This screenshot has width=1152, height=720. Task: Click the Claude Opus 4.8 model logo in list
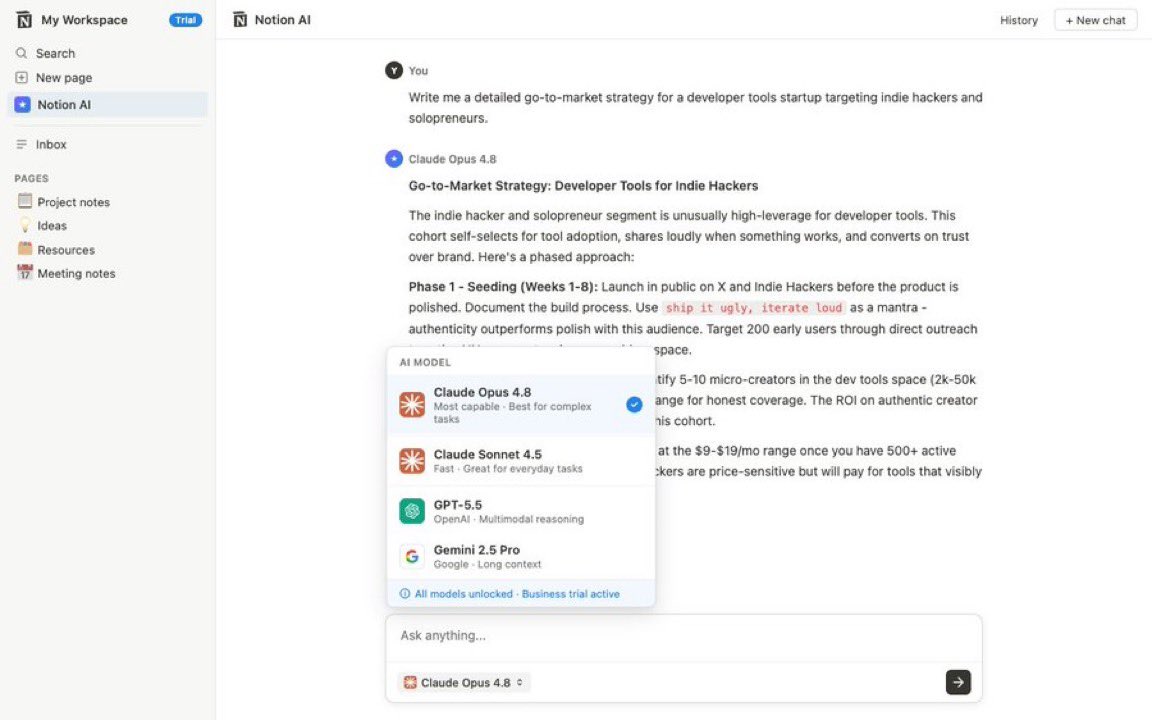click(x=412, y=405)
